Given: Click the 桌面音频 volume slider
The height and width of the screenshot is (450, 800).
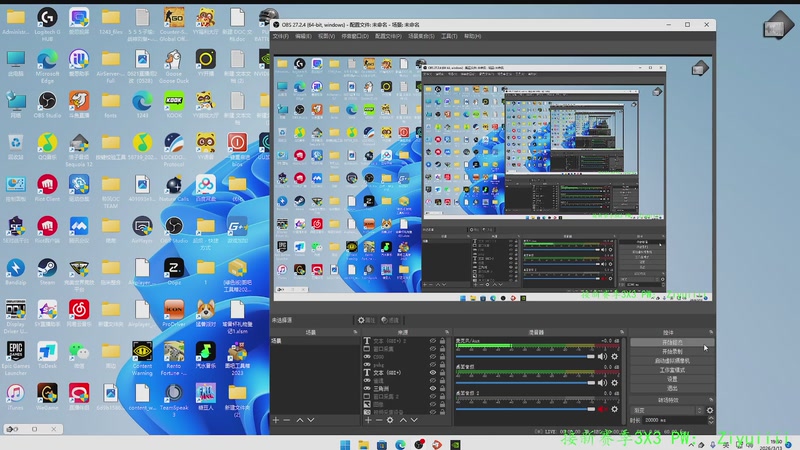Looking at the screenshot, I should [x=525, y=383].
